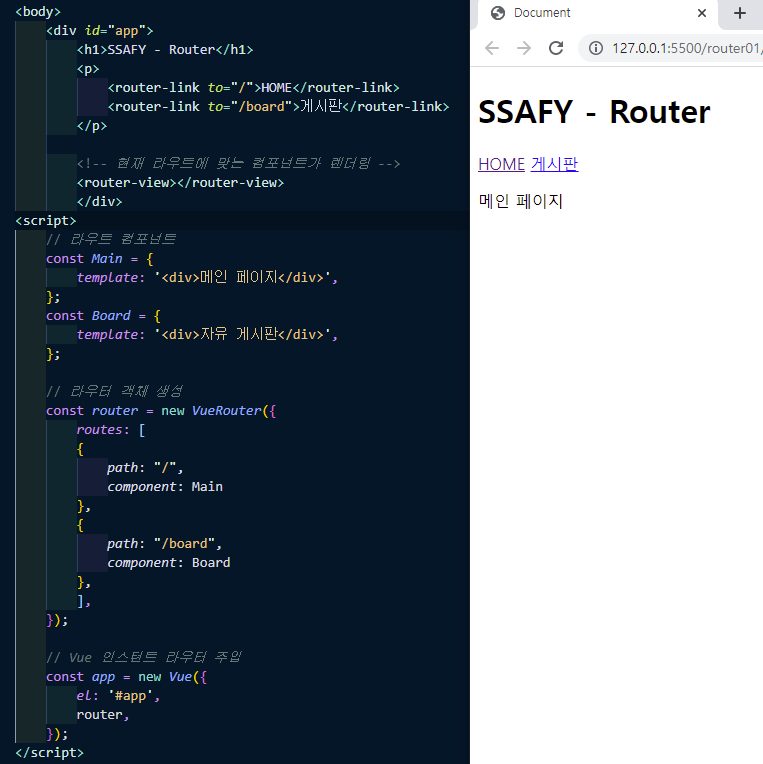Click the component: Main code line
Image resolution: width=763 pixels, height=764 pixels.
point(165,487)
